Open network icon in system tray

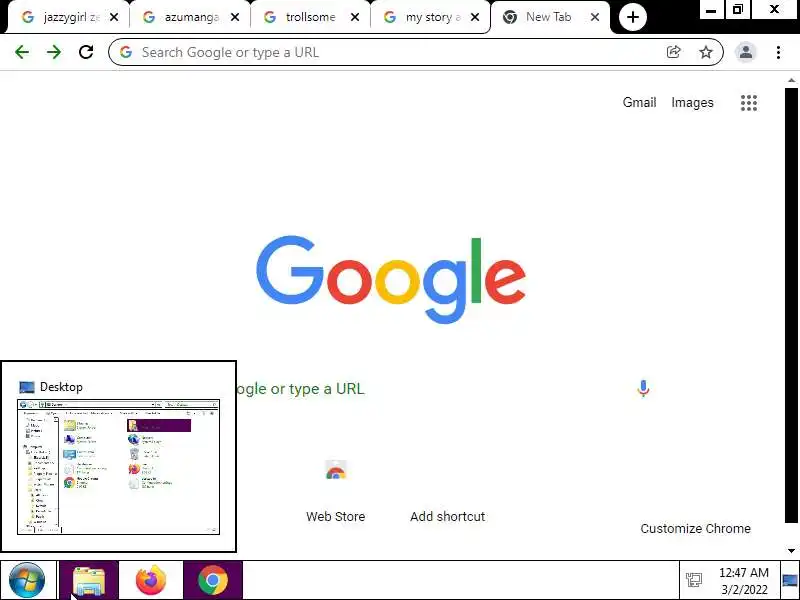pyautogui.click(x=693, y=580)
